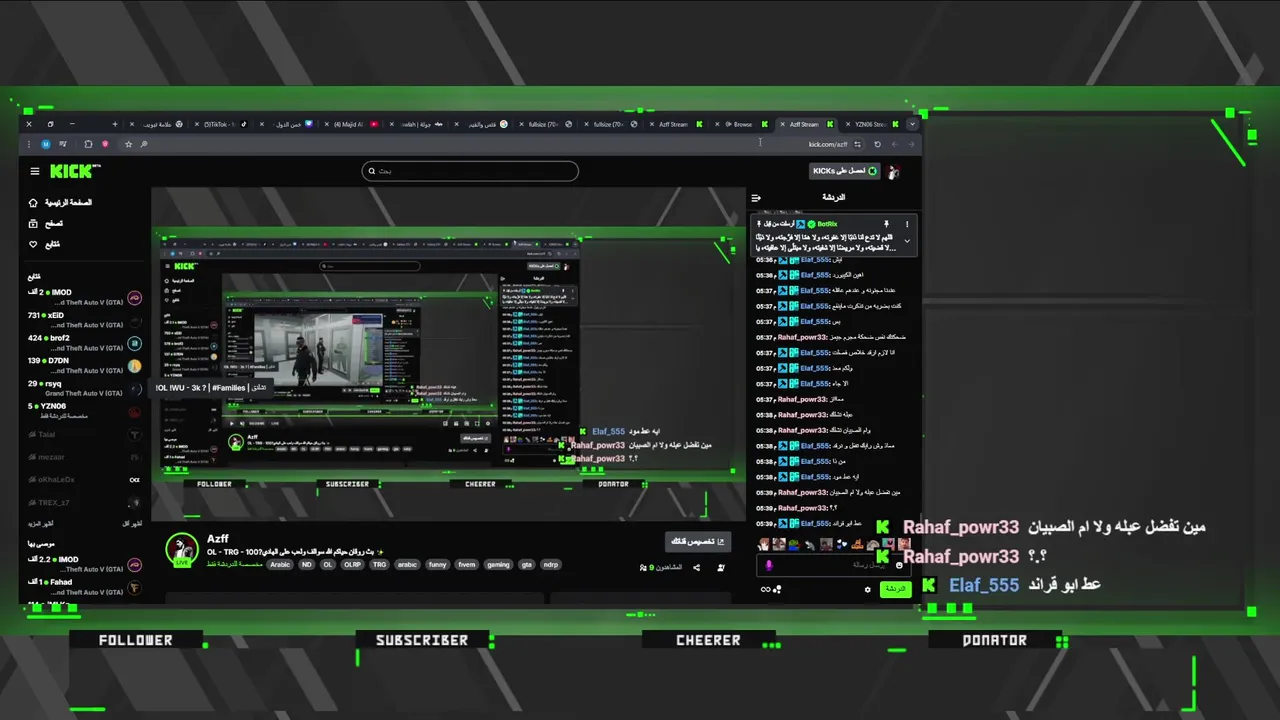The image size is (1280, 720).
Task: Click the address bar showing kick.com/azff
Action: pyautogui.click(x=828, y=144)
